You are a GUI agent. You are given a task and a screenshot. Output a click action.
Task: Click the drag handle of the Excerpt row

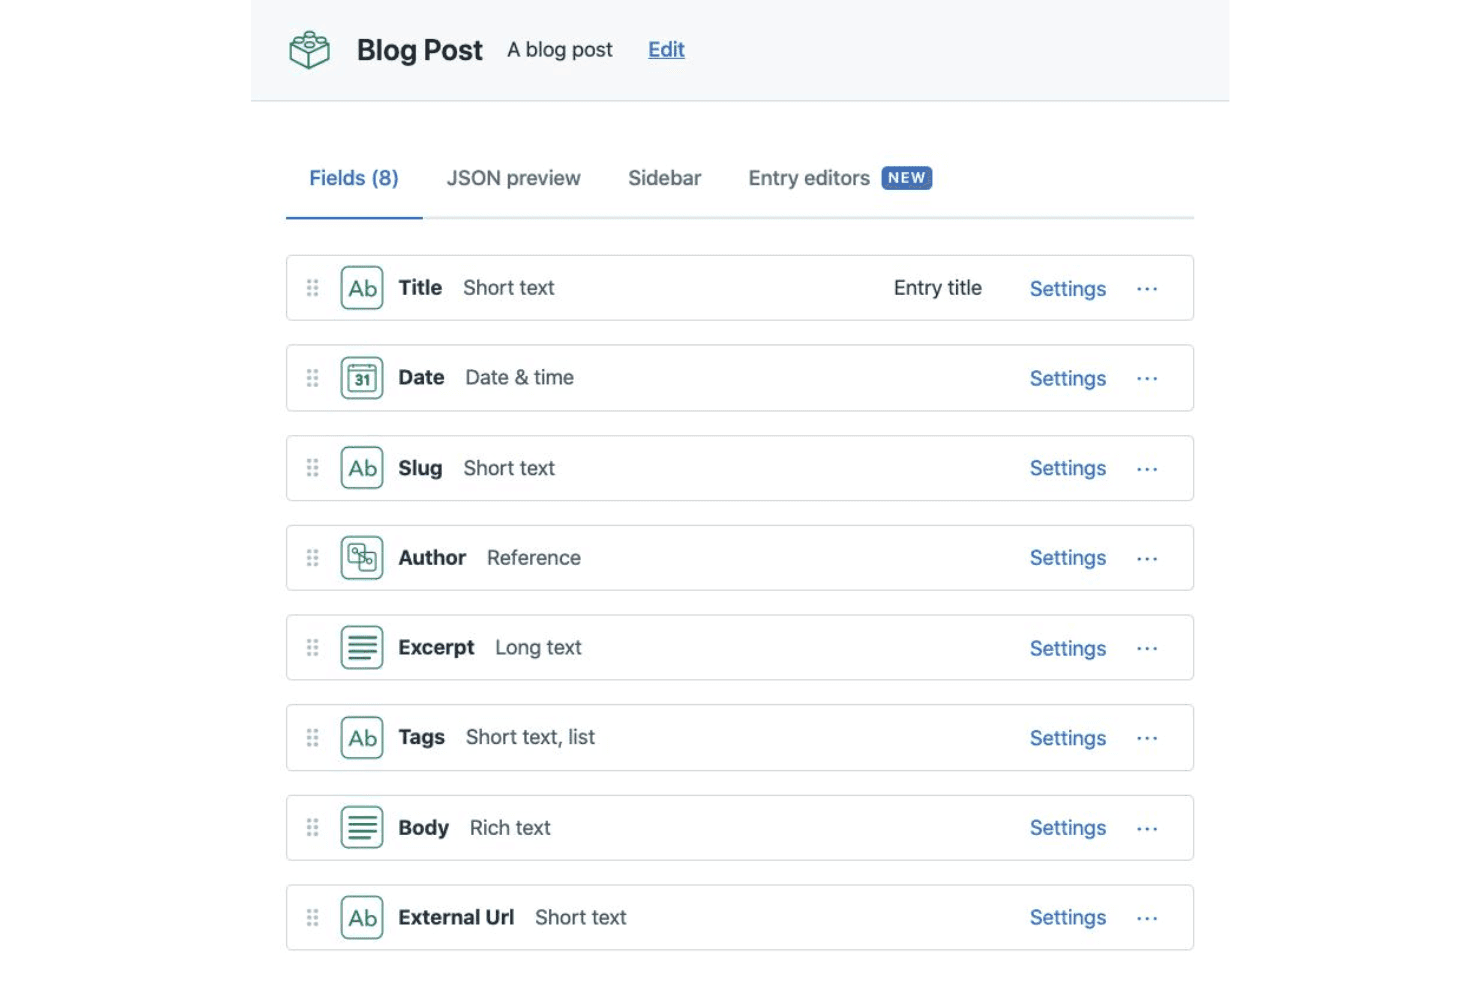(x=313, y=648)
